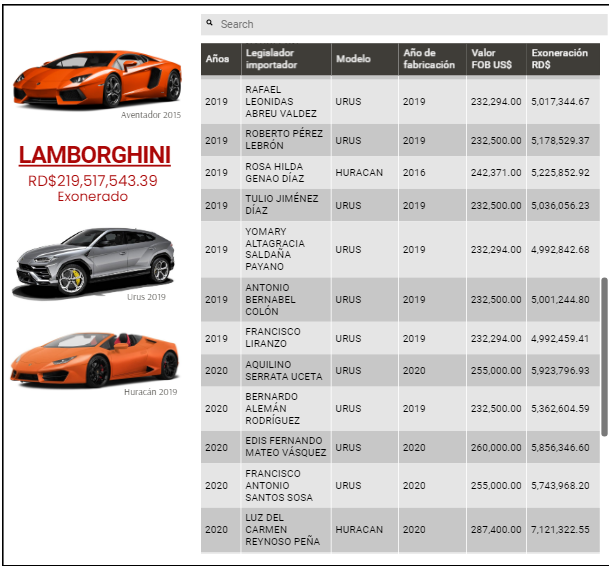This screenshot has height=568, width=609.
Task: Click the 260,000.00 FOB value
Action: coord(496,448)
